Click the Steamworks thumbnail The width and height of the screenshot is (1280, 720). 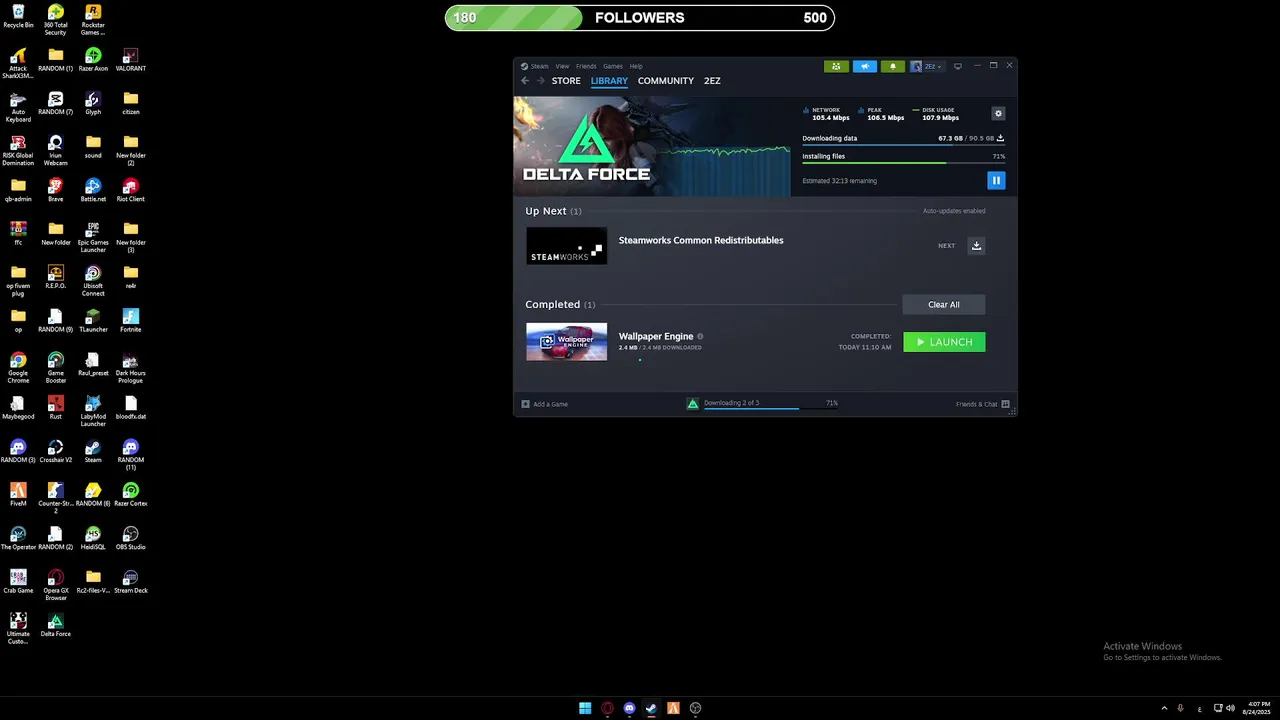point(567,246)
